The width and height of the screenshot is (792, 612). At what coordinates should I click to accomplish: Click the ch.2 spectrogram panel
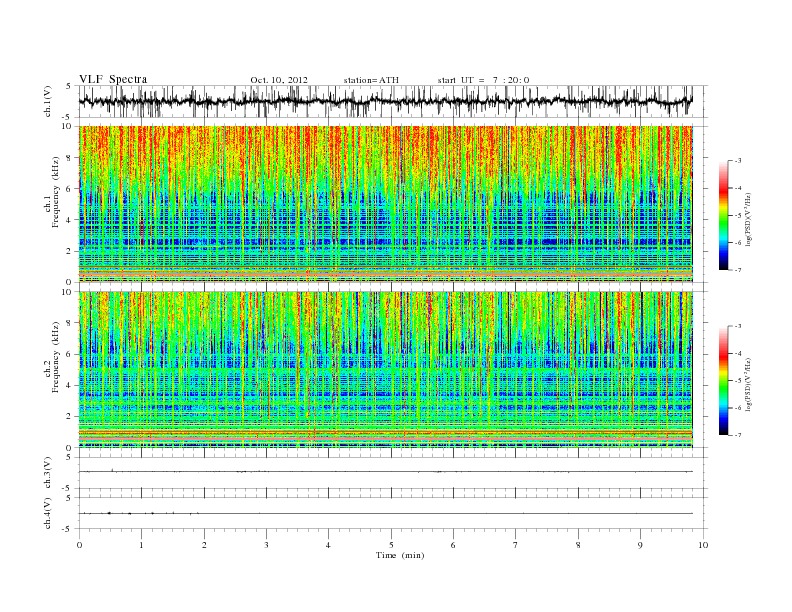386,370
